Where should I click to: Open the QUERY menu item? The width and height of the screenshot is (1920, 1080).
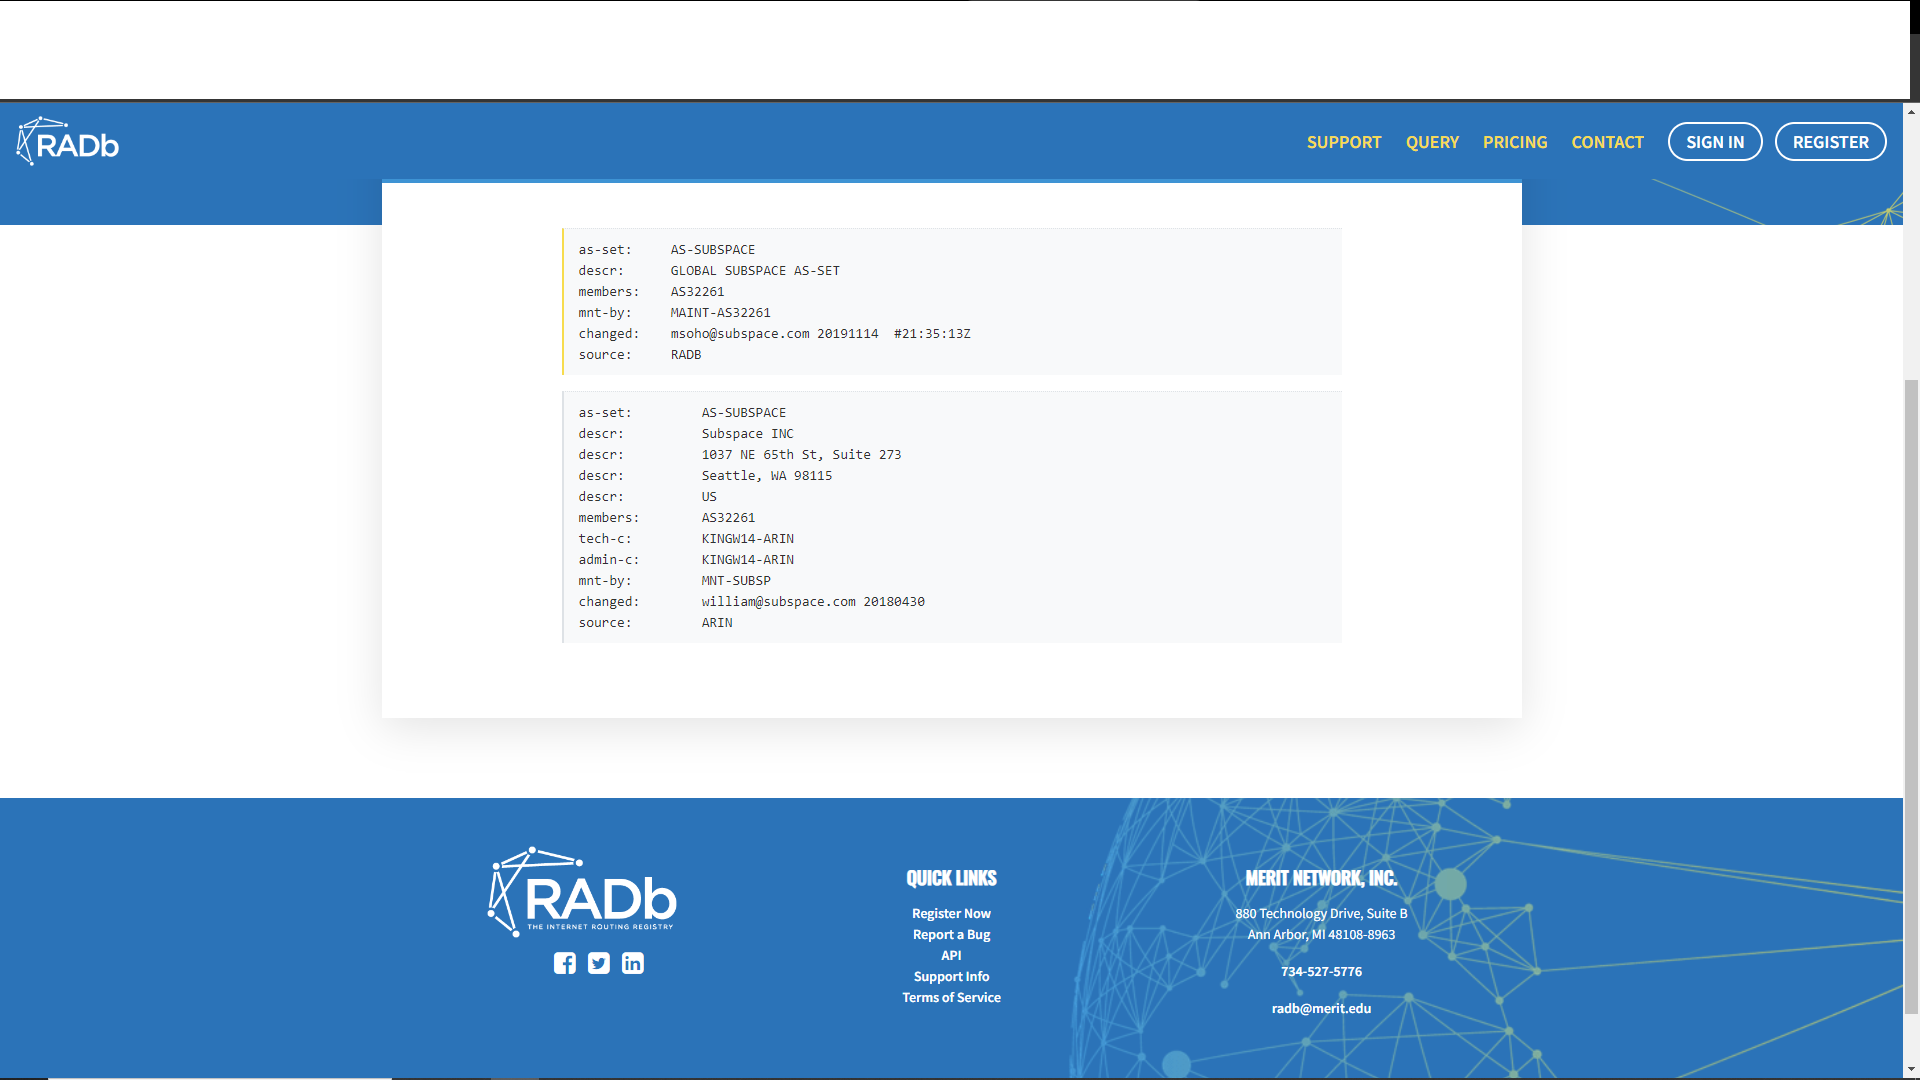pos(1432,142)
